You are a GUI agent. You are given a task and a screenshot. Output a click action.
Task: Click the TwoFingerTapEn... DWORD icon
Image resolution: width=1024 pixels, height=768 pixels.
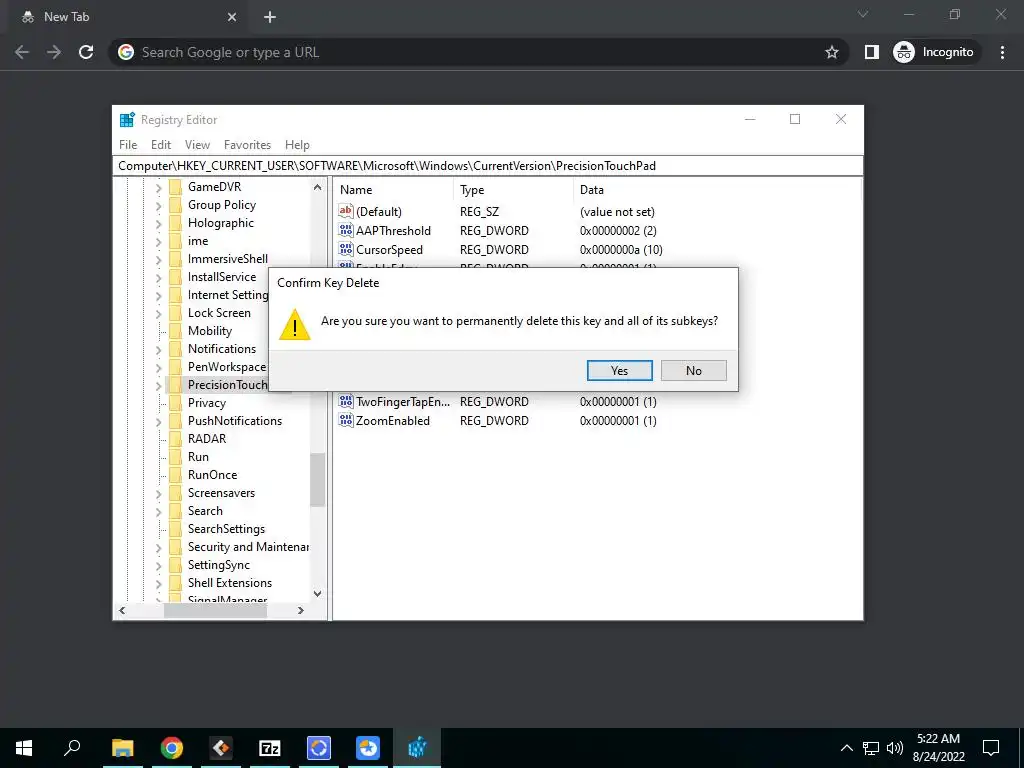(345, 401)
